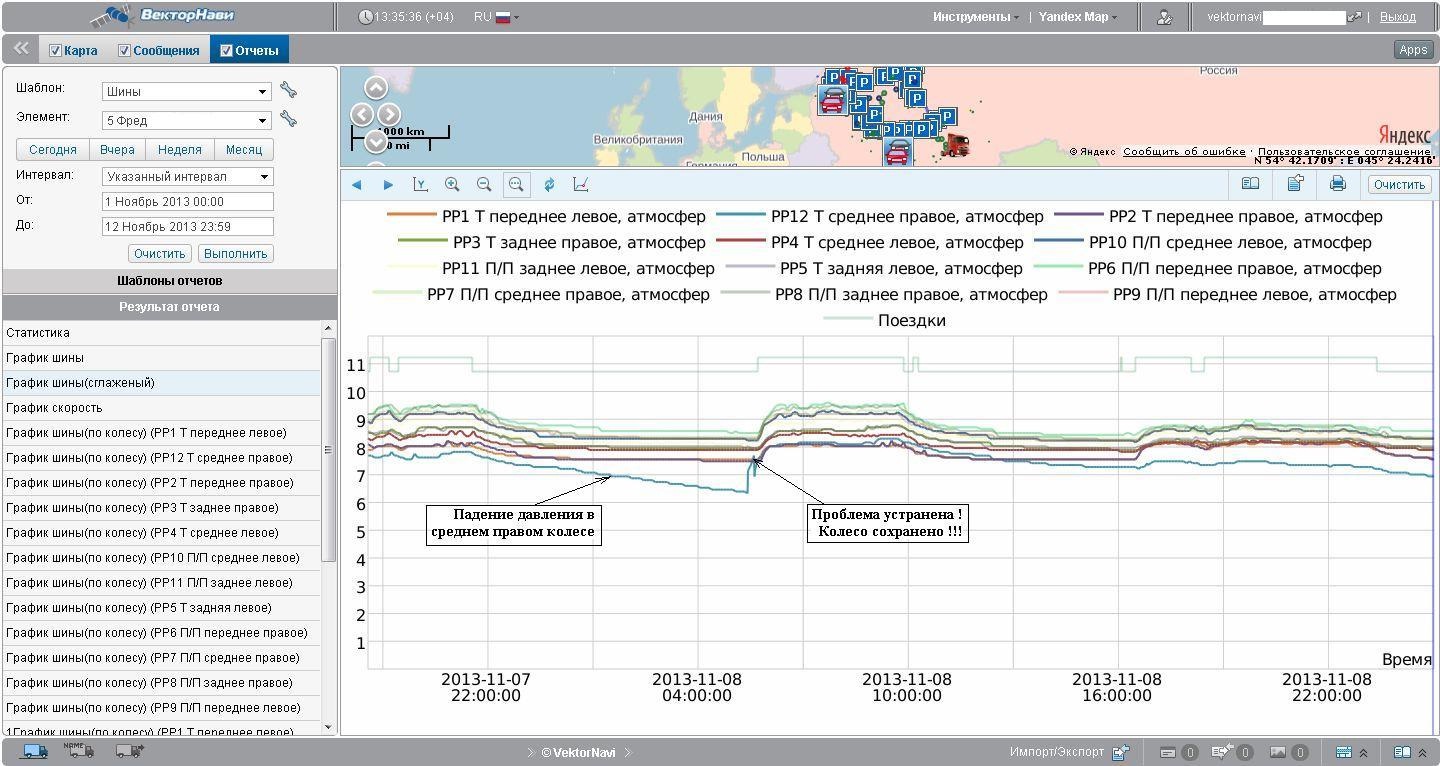1440x766 pixels.
Task: Toggle the Отчеты checkbox
Action: (226, 50)
